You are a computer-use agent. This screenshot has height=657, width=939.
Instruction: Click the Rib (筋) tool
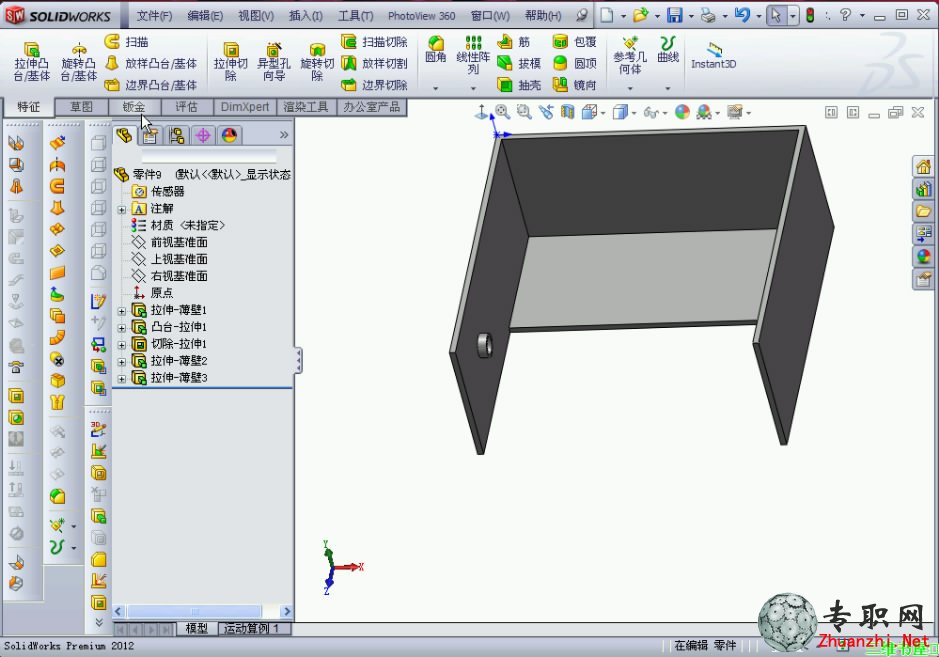(x=514, y=41)
